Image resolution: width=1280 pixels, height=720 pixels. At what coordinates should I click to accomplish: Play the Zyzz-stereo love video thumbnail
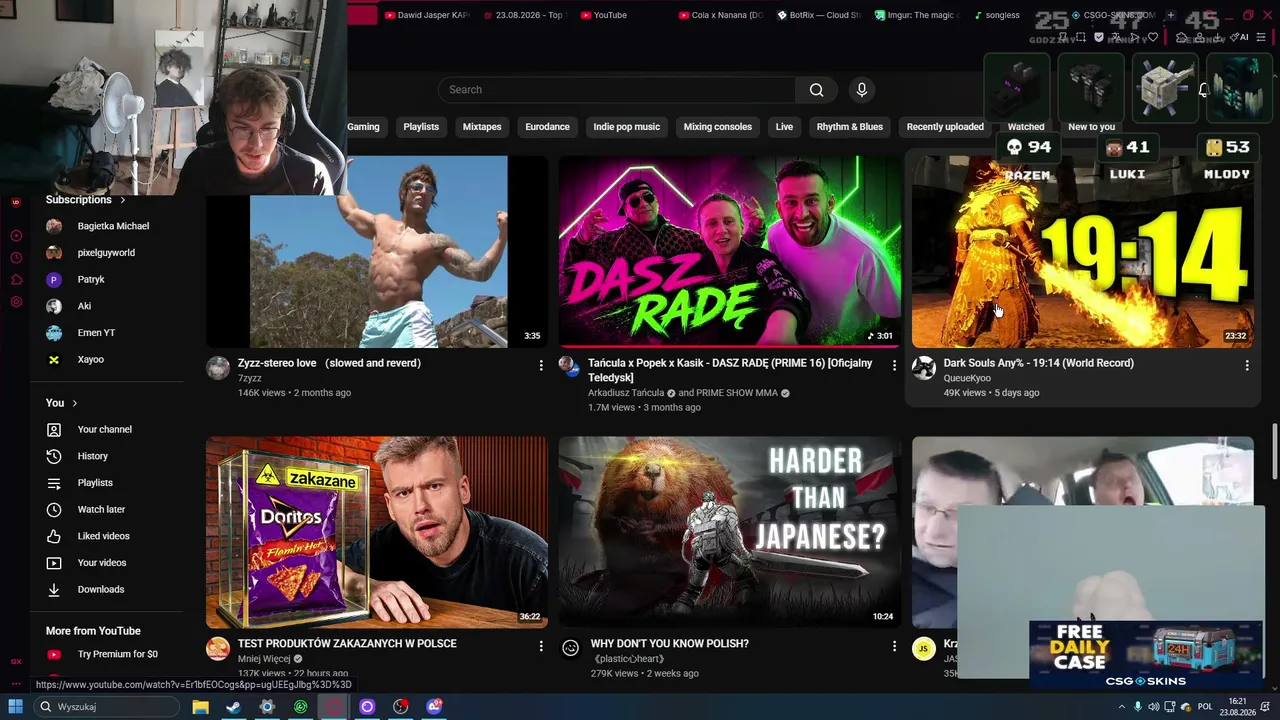(377, 252)
